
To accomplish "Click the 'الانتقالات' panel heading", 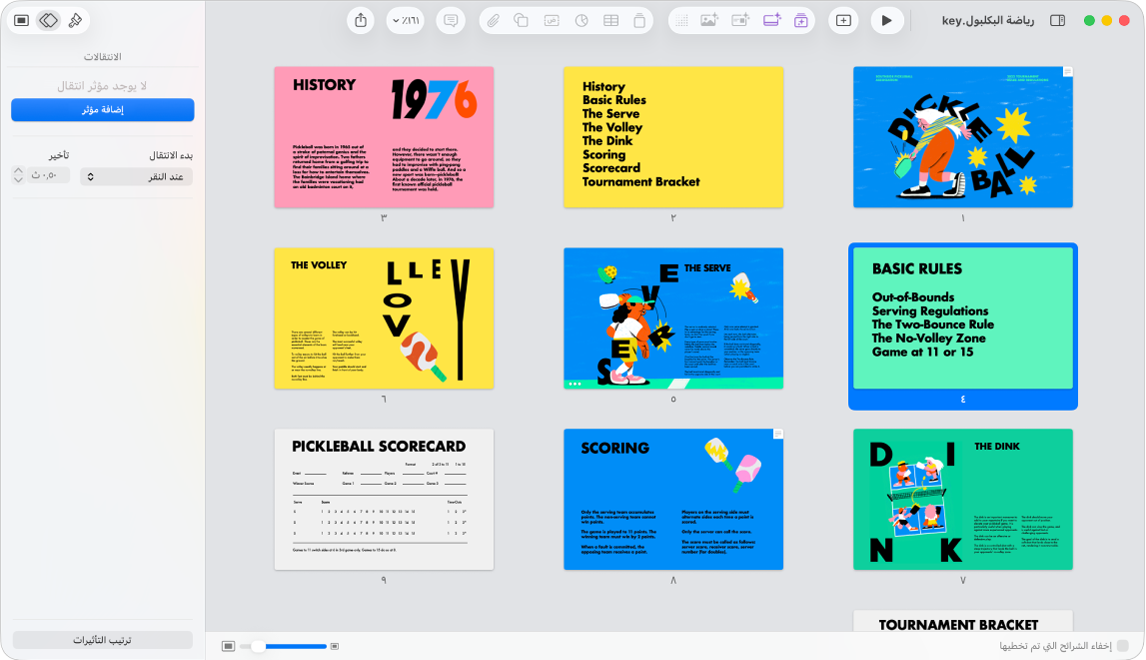I will pyautogui.click(x=102, y=56).
